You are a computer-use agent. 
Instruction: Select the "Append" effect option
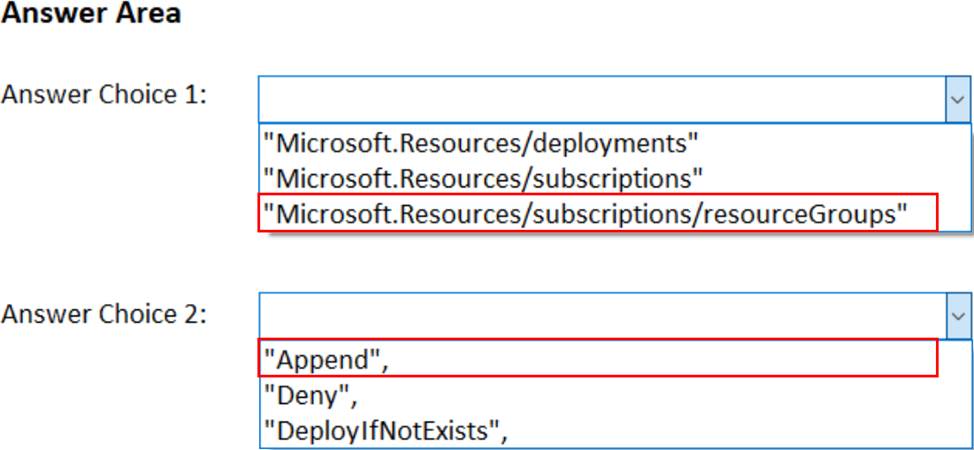tap(324, 359)
